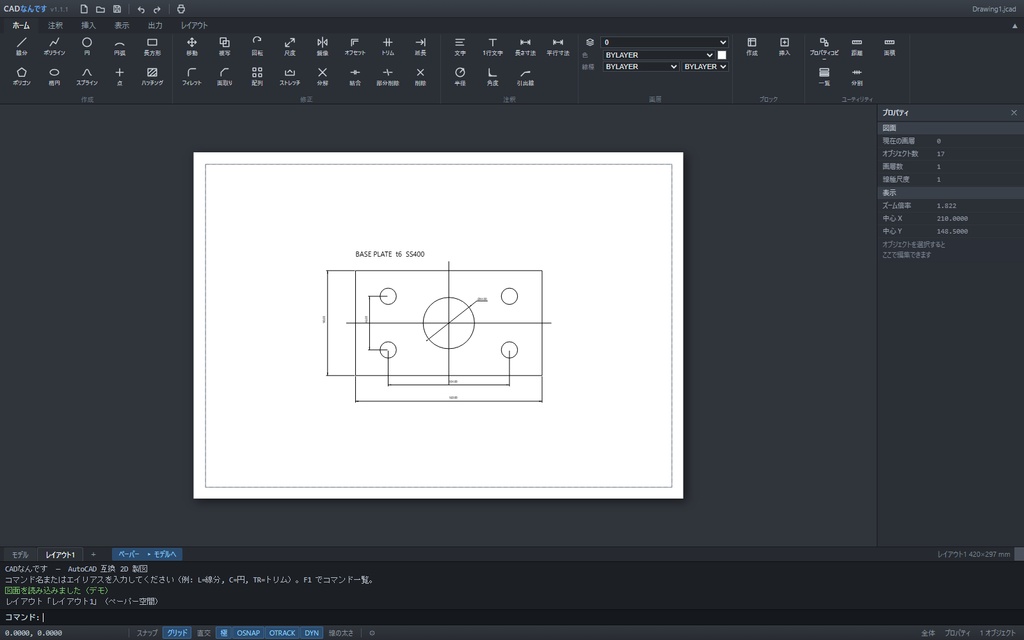The width and height of the screenshot is (1024, 640).
Task: Select the Circle (円) tool
Action: 87,46
